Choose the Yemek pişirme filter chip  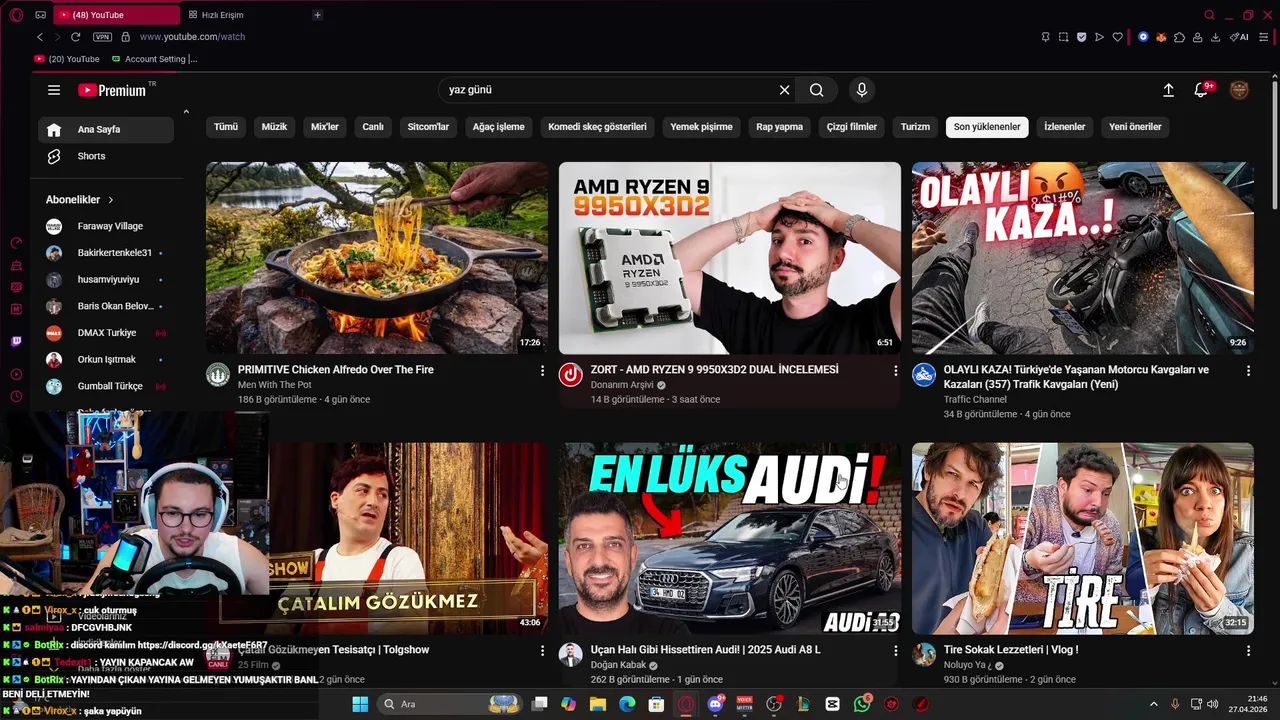click(701, 127)
